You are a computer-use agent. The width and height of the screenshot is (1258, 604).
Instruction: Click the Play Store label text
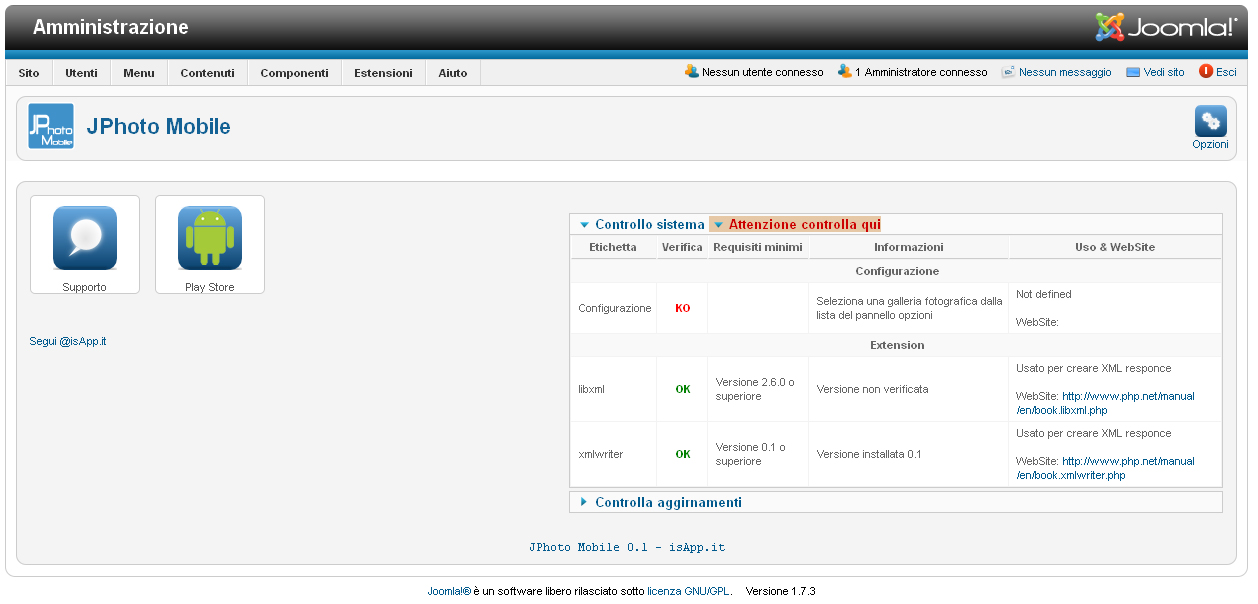(x=210, y=288)
